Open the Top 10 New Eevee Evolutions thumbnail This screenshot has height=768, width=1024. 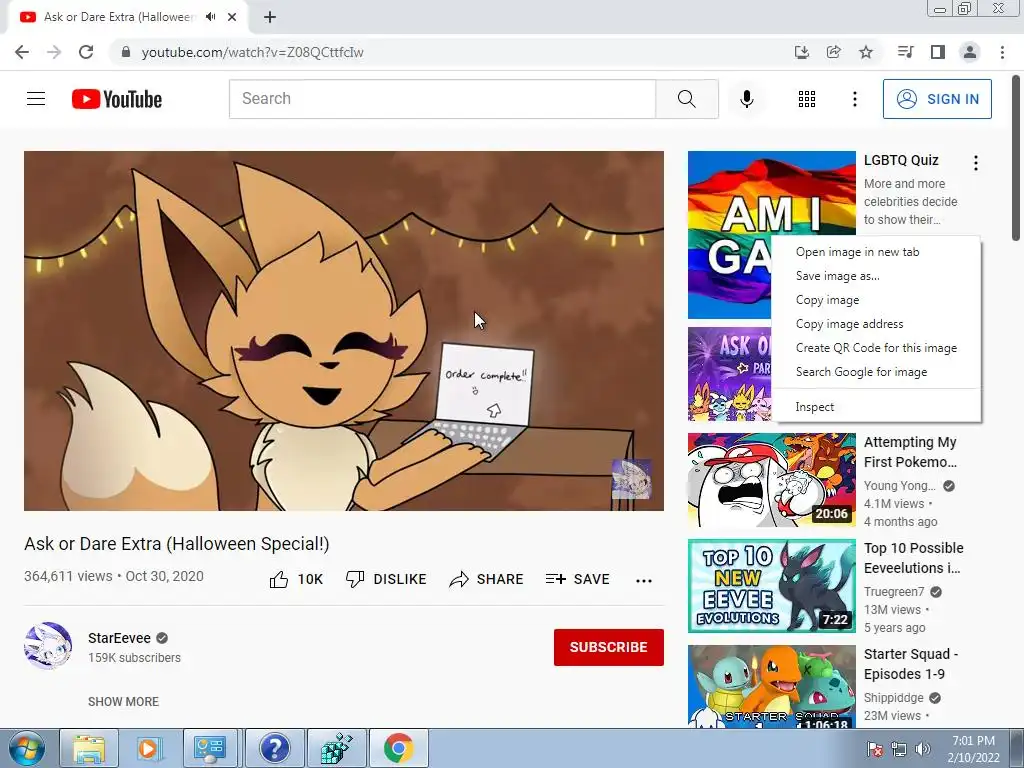click(x=771, y=586)
